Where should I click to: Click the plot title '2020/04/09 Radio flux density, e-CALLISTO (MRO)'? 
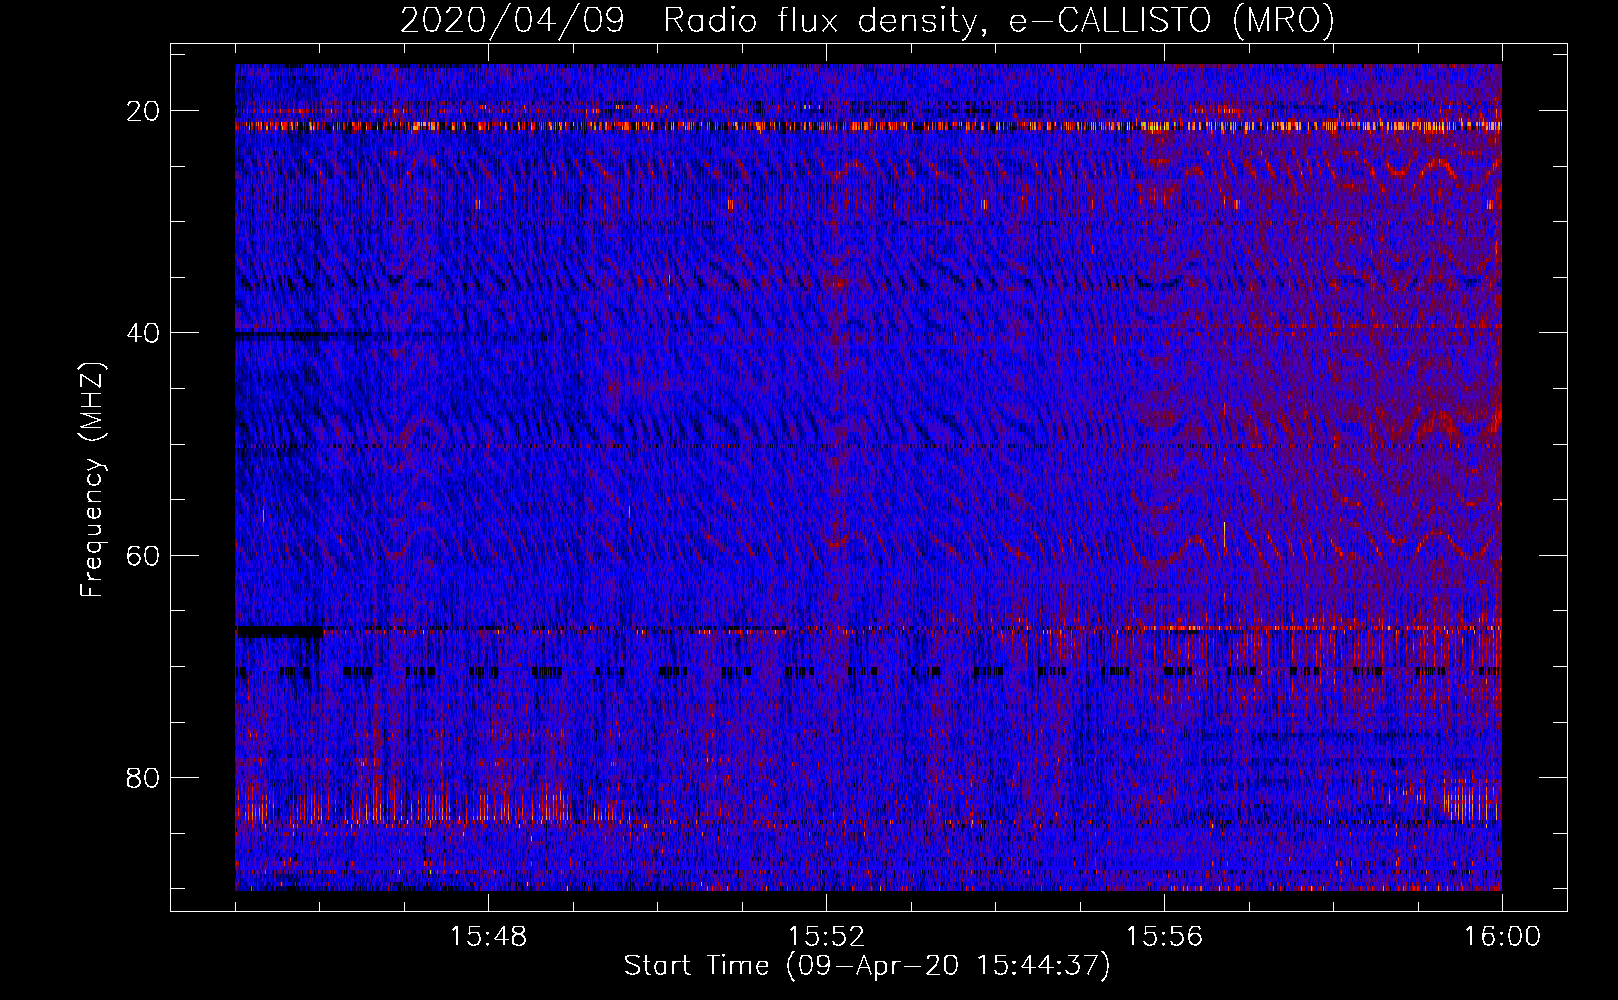pyautogui.click(x=867, y=21)
